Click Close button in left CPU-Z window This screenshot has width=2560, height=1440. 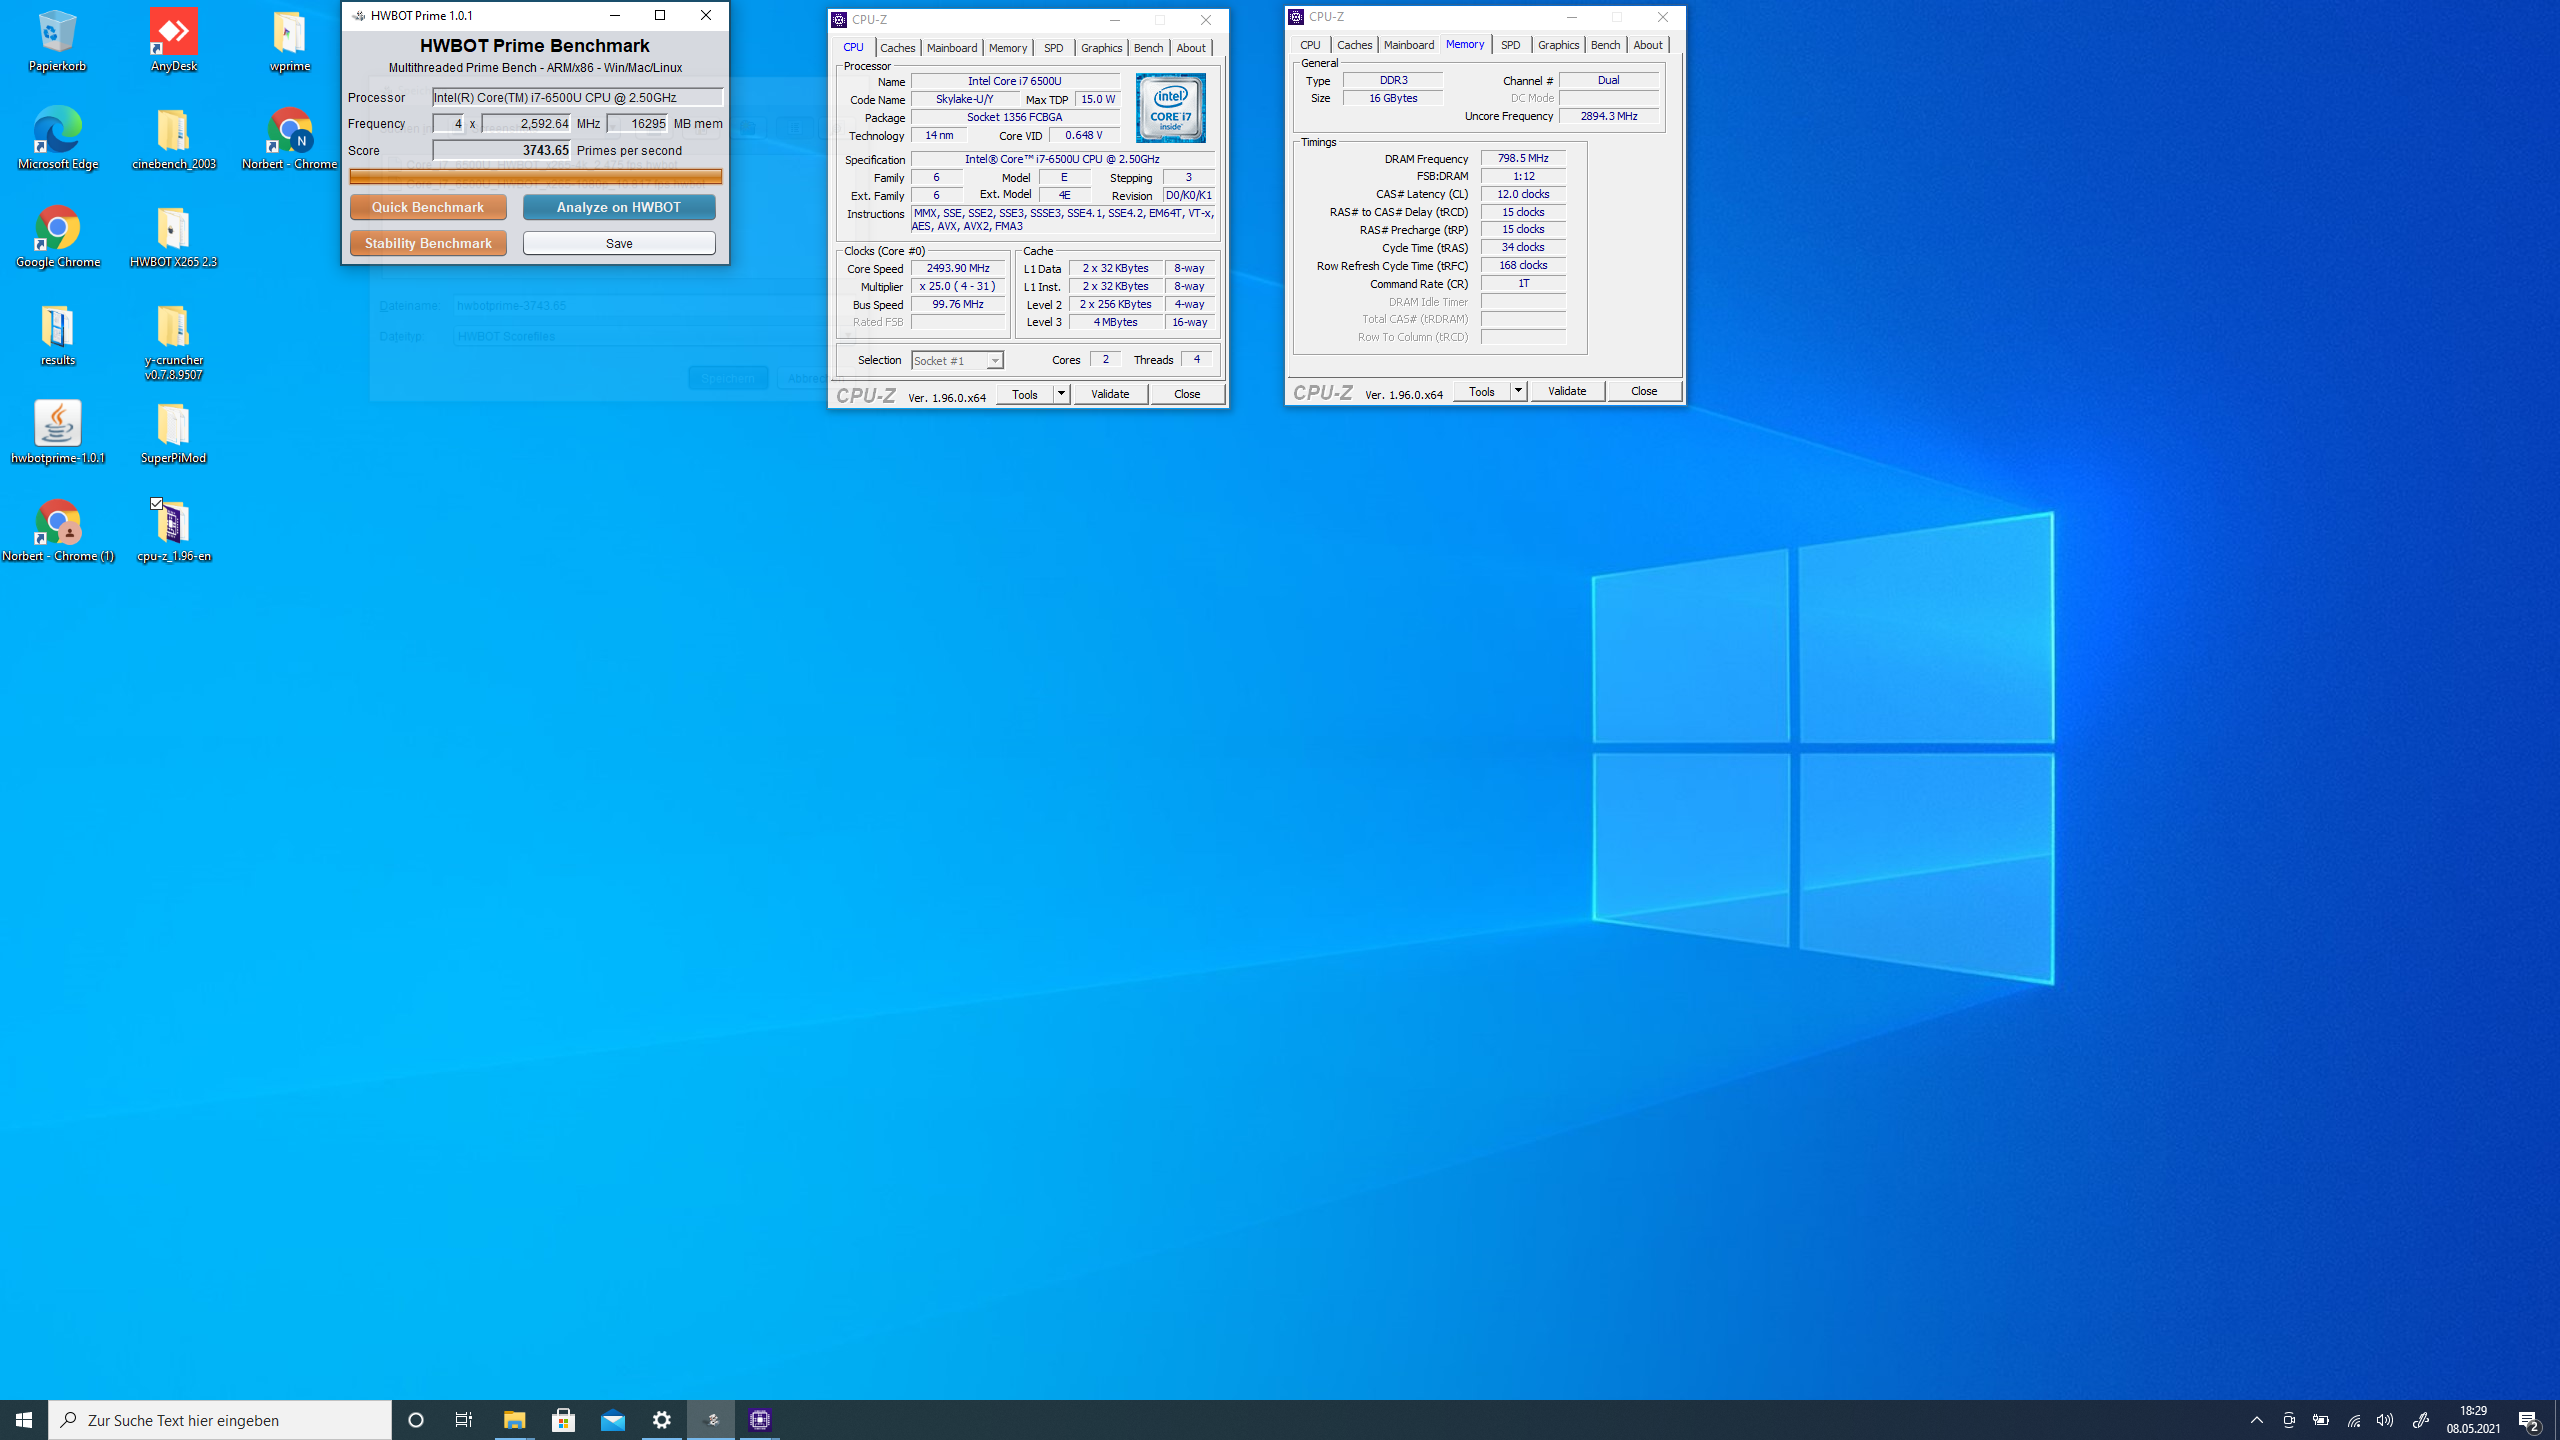click(1187, 394)
